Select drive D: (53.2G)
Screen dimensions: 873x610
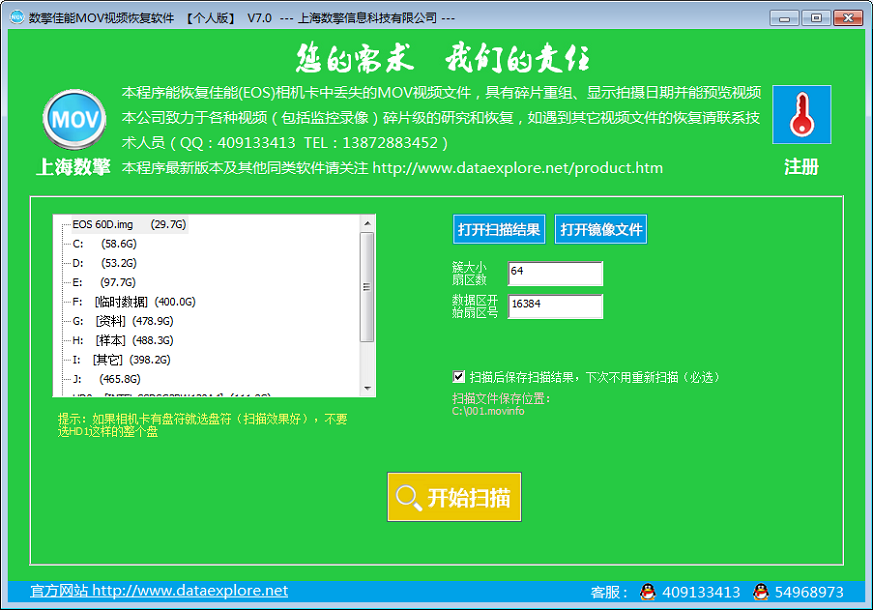pyautogui.click(x=105, y=263)
